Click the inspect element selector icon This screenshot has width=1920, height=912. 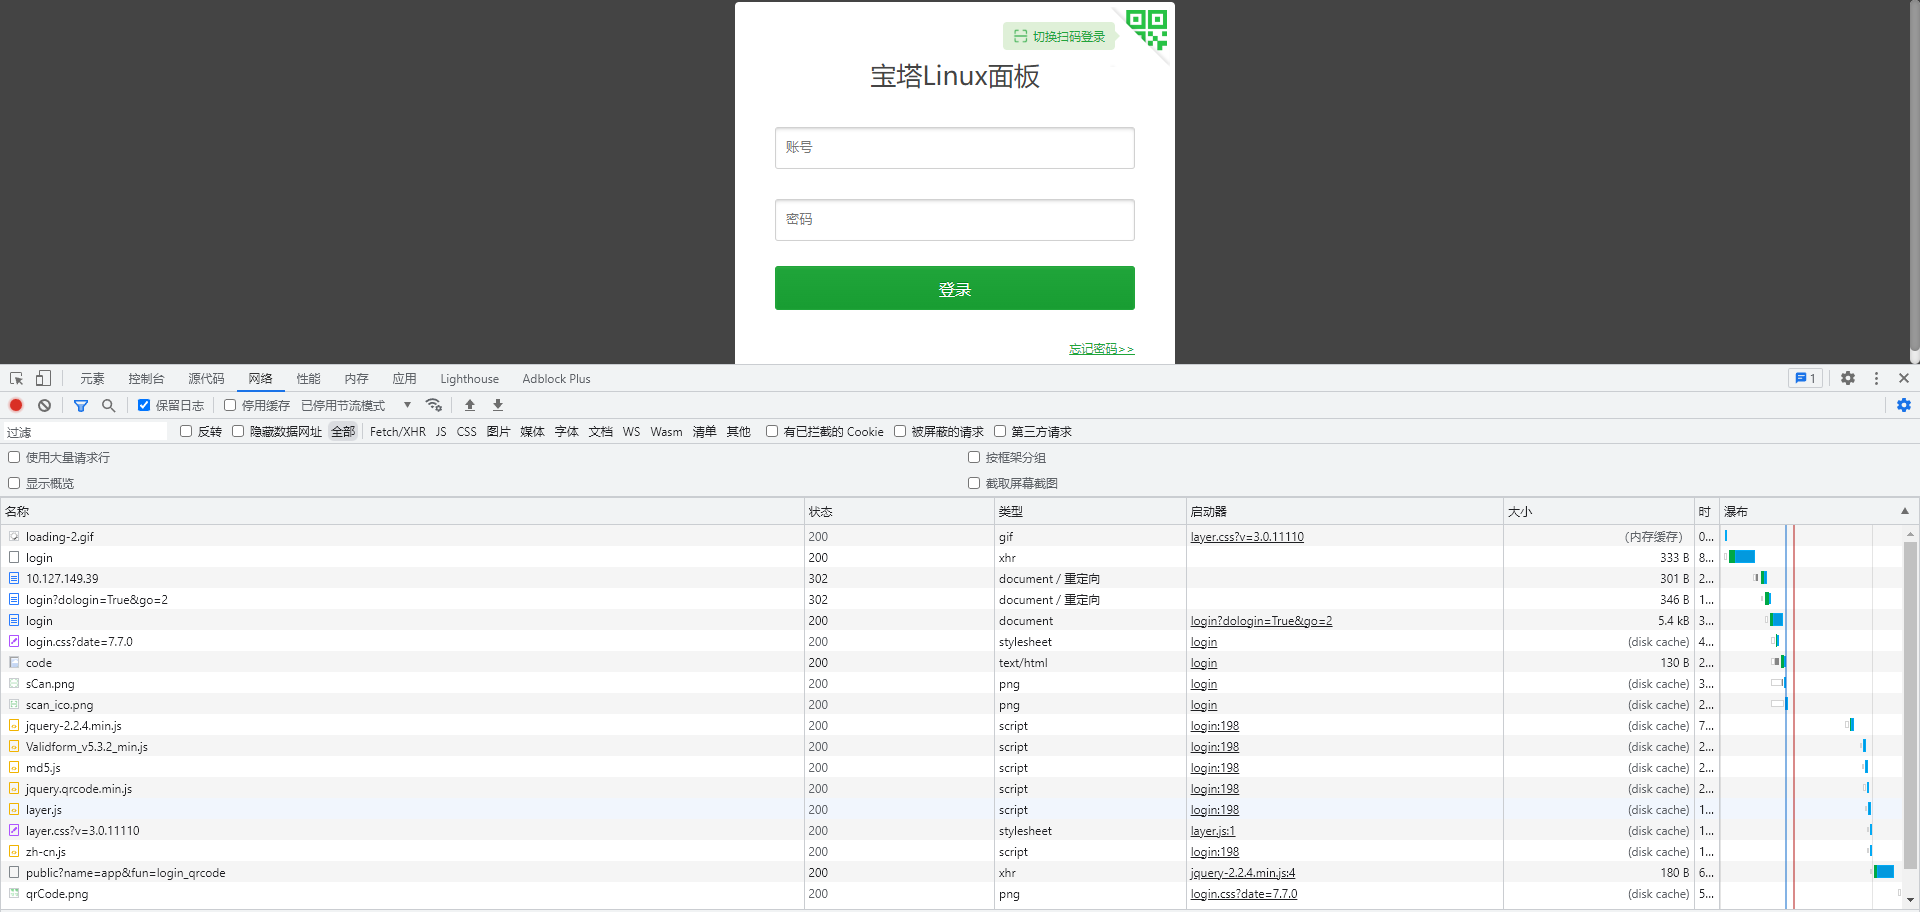pos(16,379)
